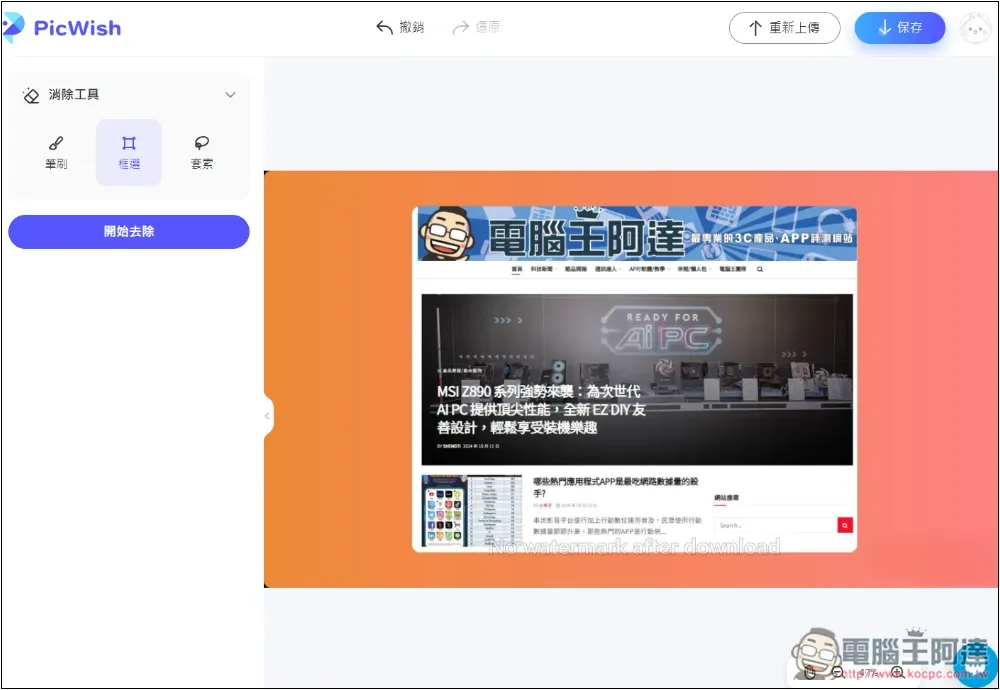The image size is (1000, 690).
Task: Click the PicWish logo
Action: click(62, 28)
